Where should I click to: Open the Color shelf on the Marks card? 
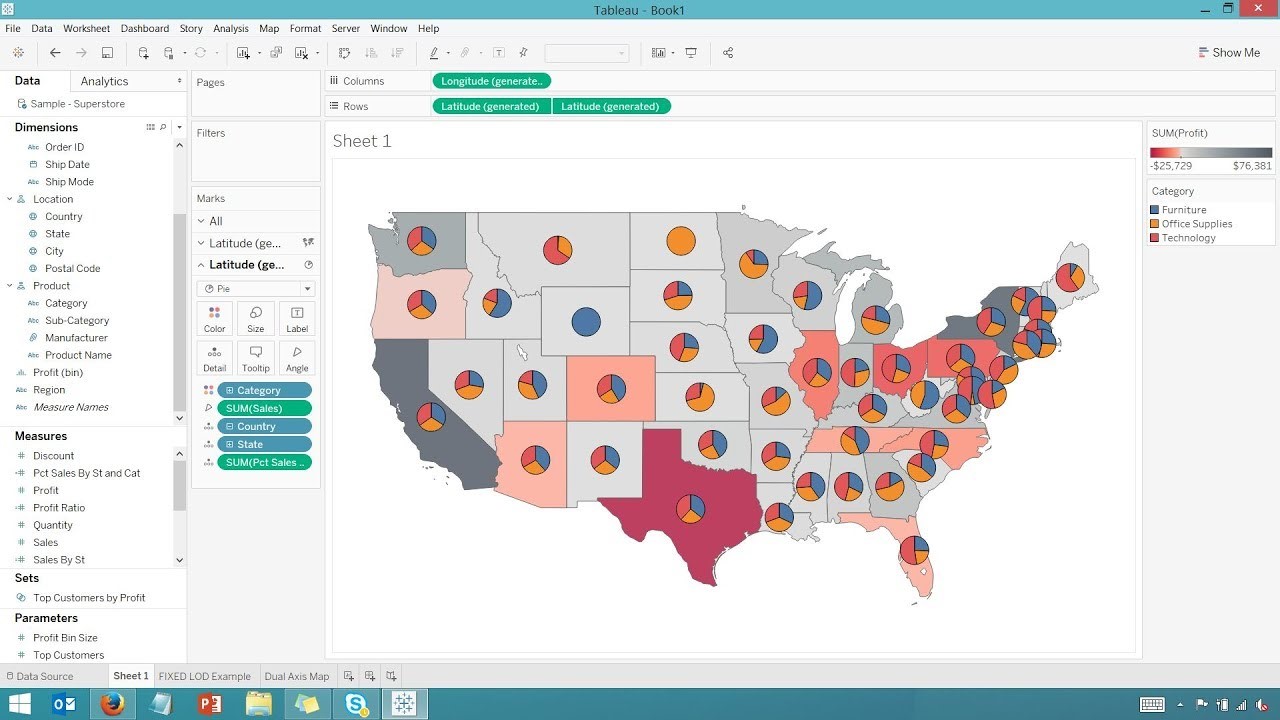coord(214,318)
